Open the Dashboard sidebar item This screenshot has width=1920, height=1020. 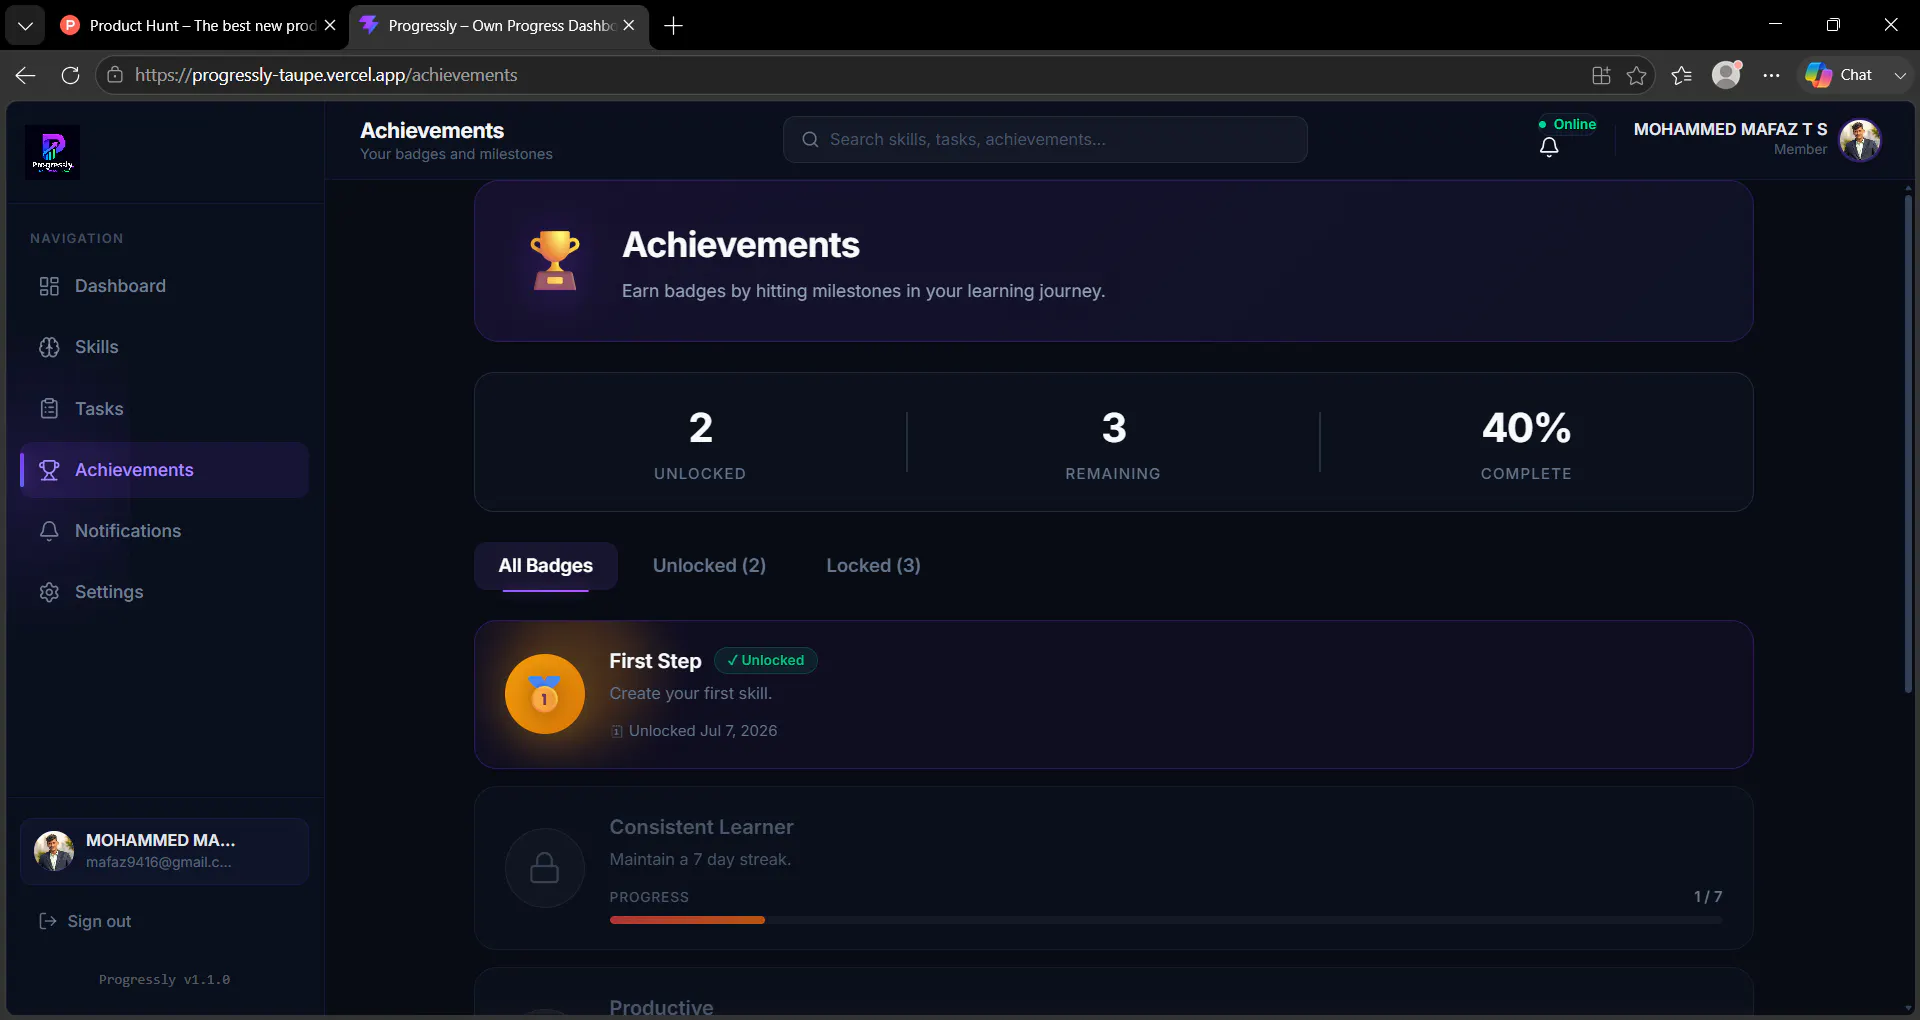coord(164,286)
